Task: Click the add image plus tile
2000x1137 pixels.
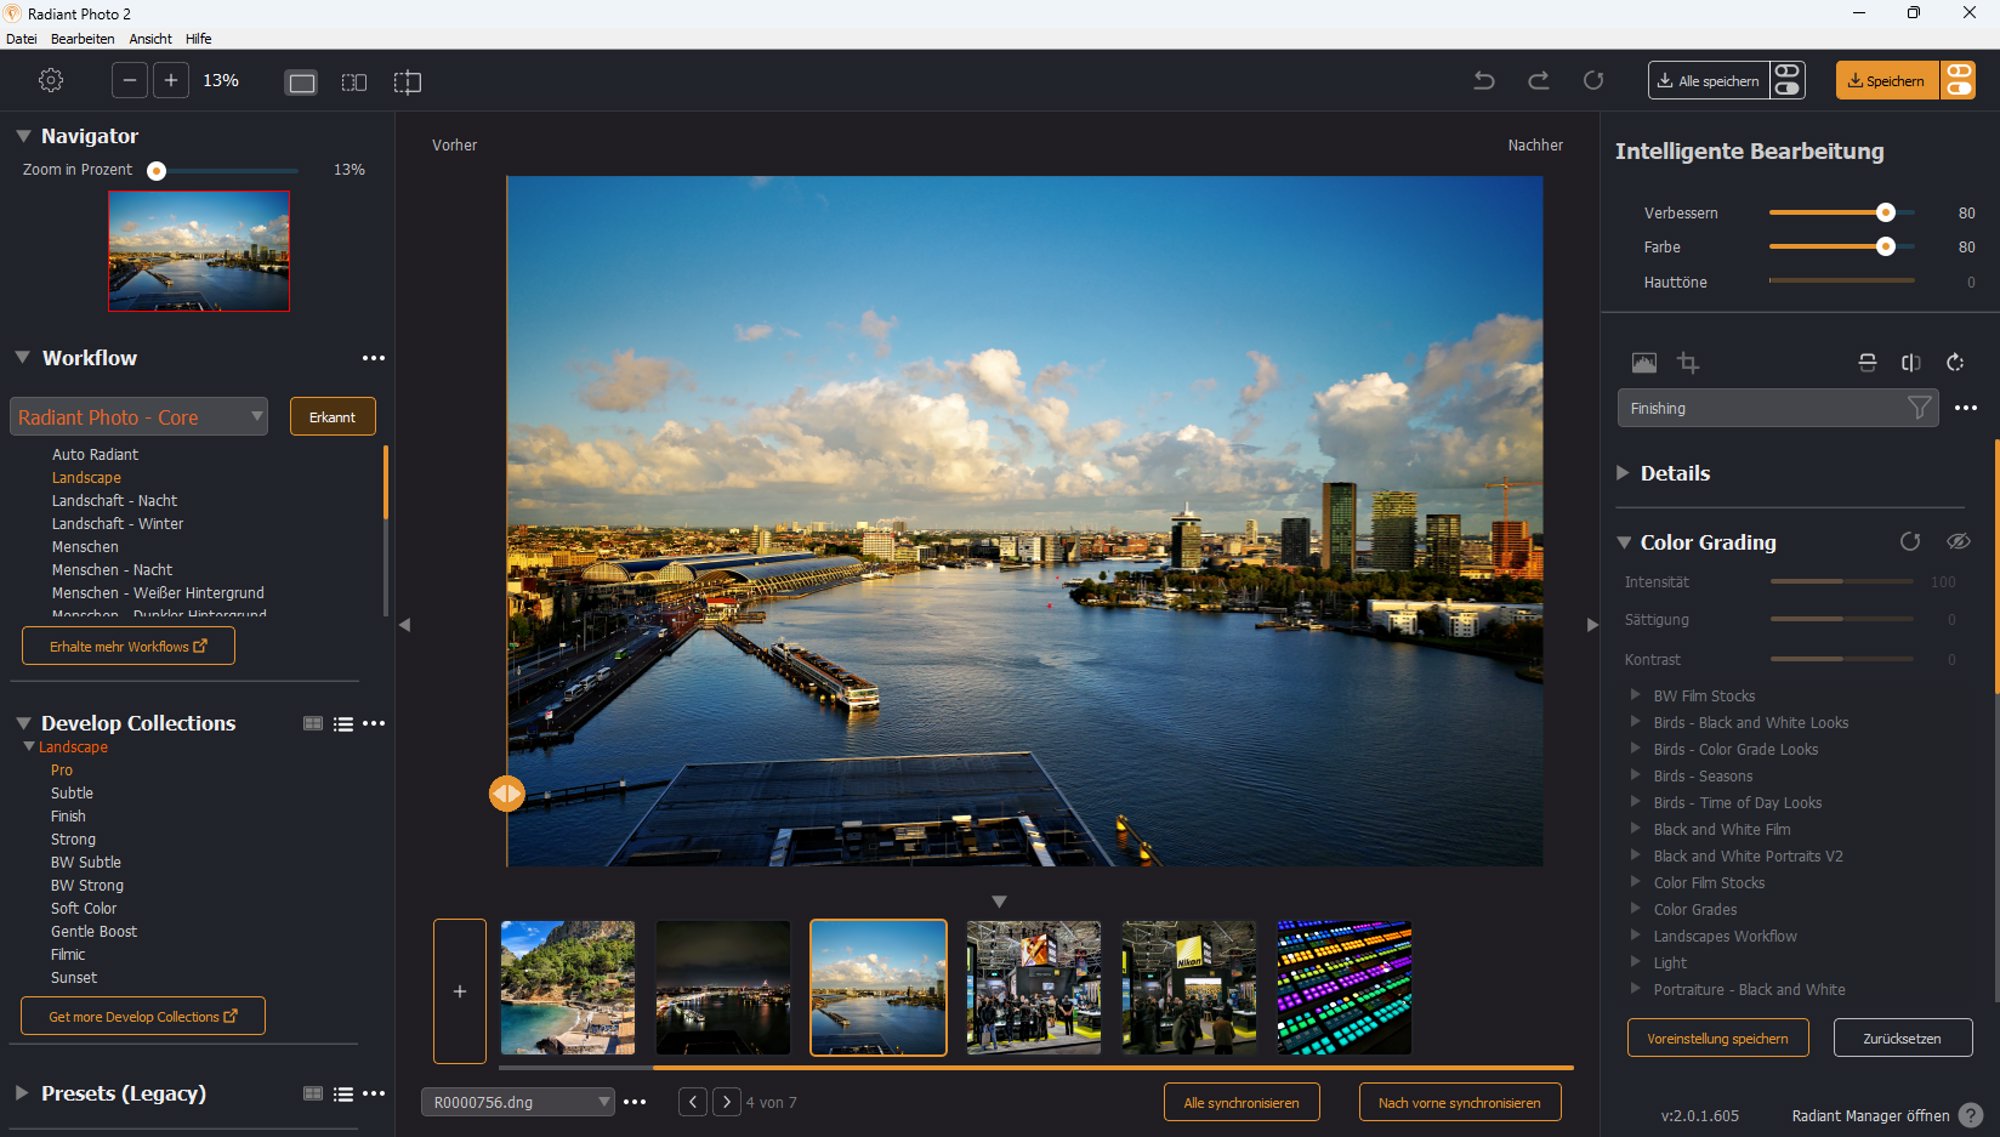Action: [460, 991]
